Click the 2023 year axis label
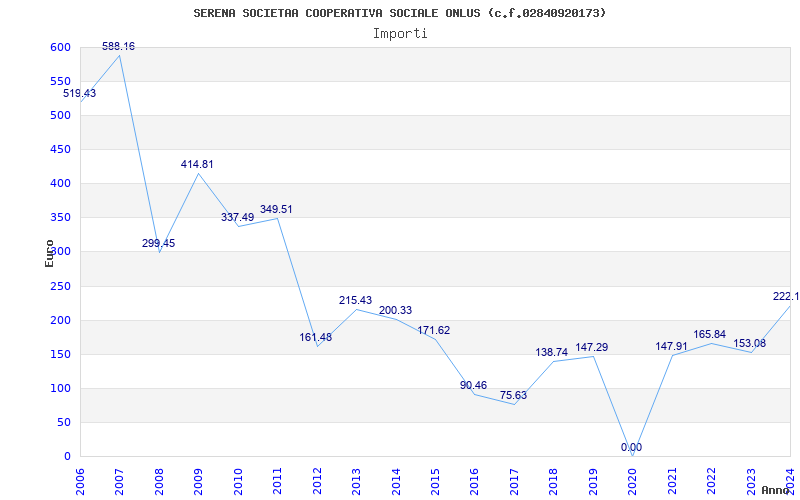This screenshot has height=500, width=800. coord(751,482)
